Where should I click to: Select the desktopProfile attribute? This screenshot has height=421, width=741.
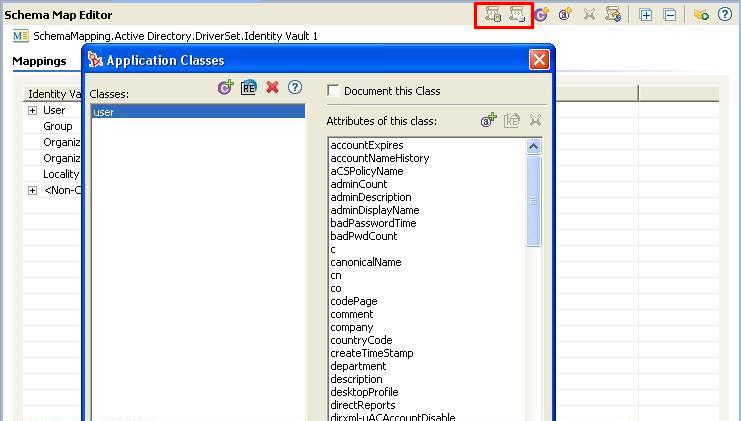[364, 392]
